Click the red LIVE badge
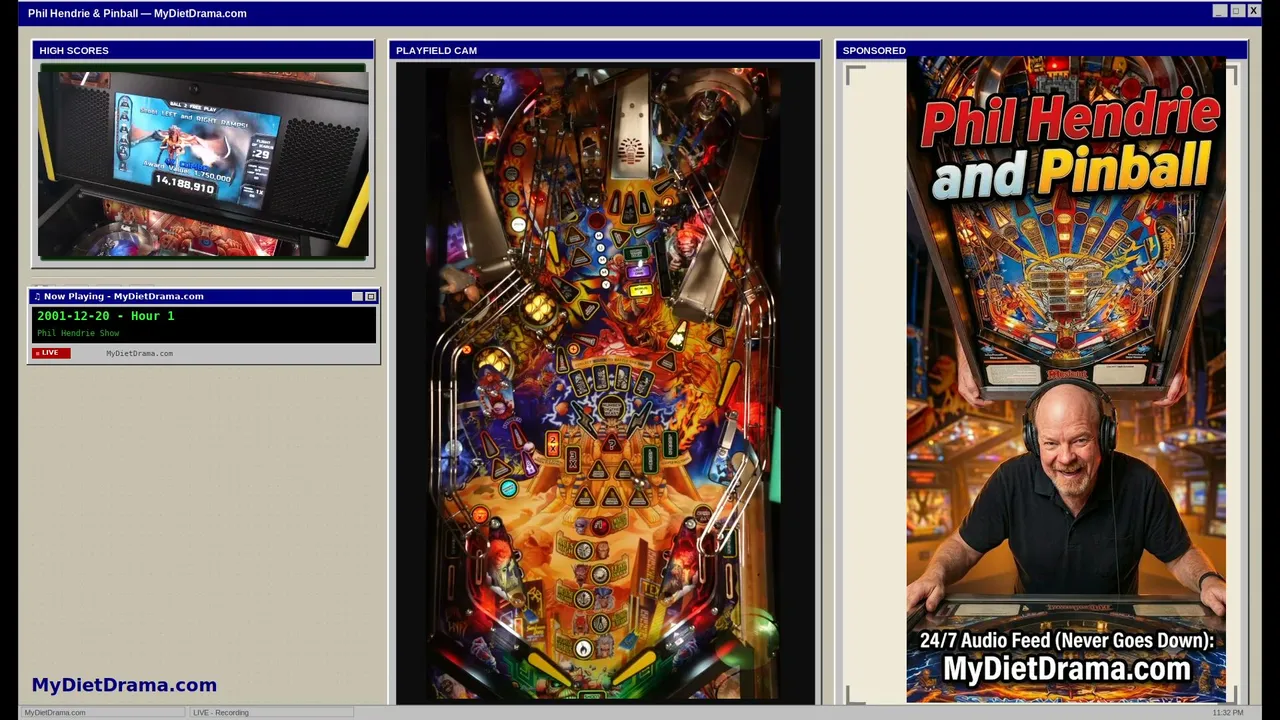 (x=52, y=353)
